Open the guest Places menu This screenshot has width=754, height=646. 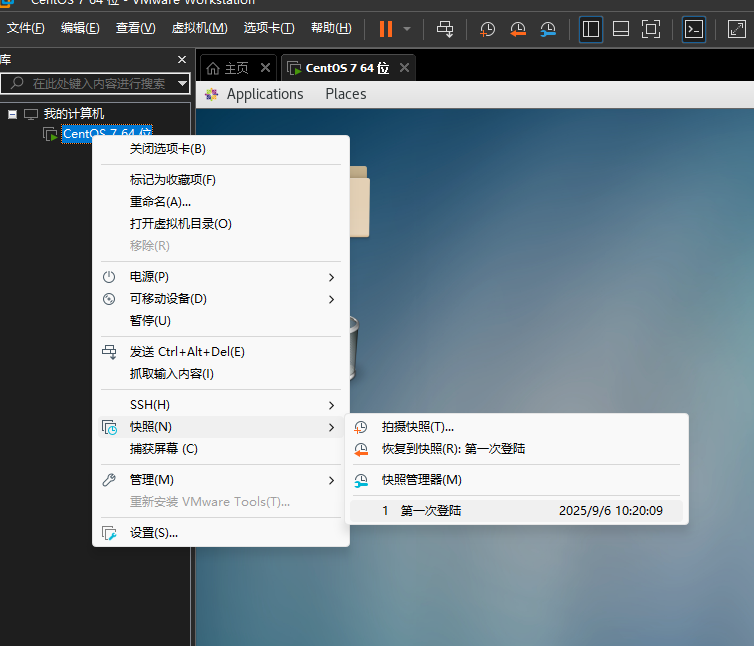pos(346,94)
